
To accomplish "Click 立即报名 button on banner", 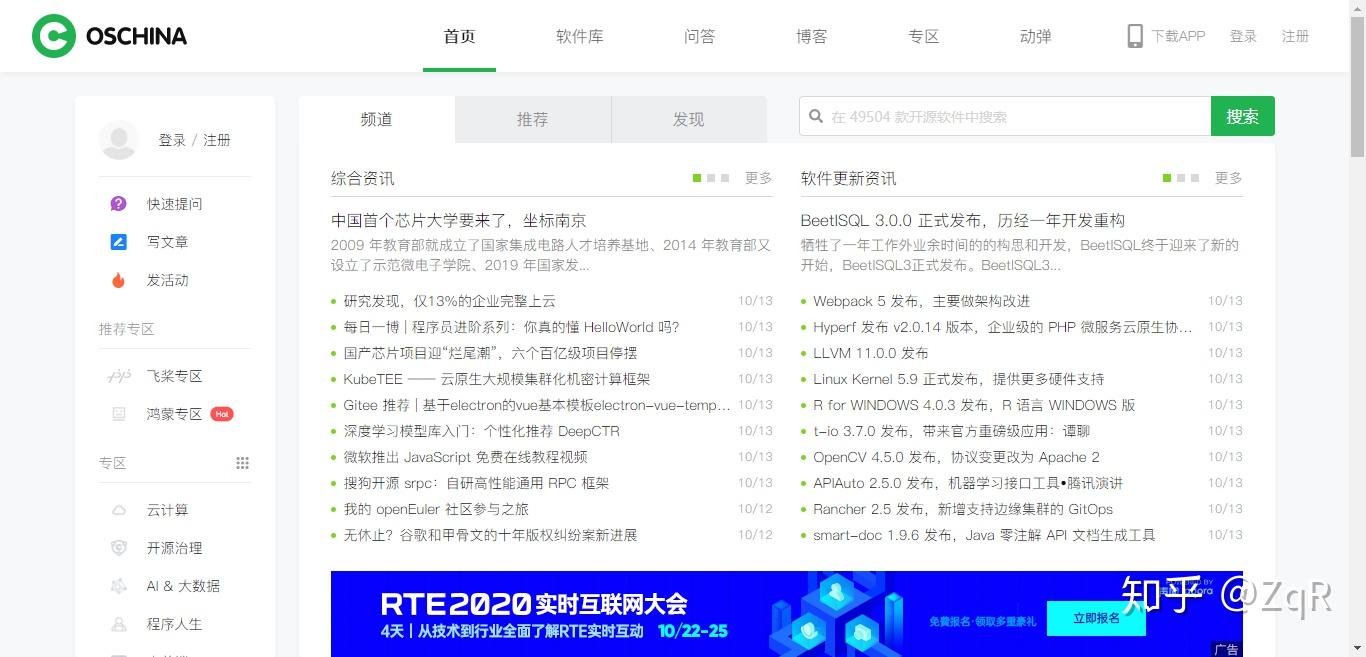I will coord(1096,619).
